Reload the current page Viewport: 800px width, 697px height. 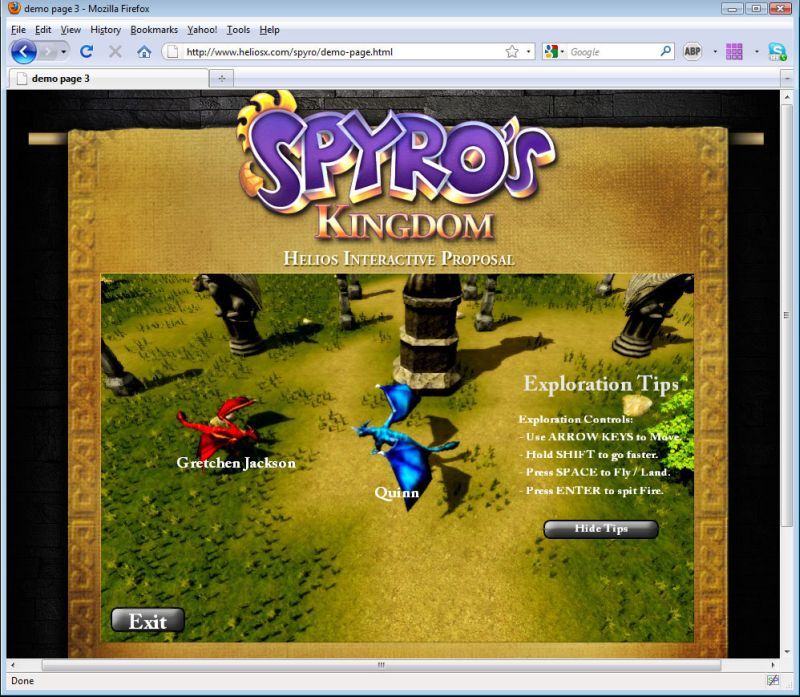tap(87, 51)
